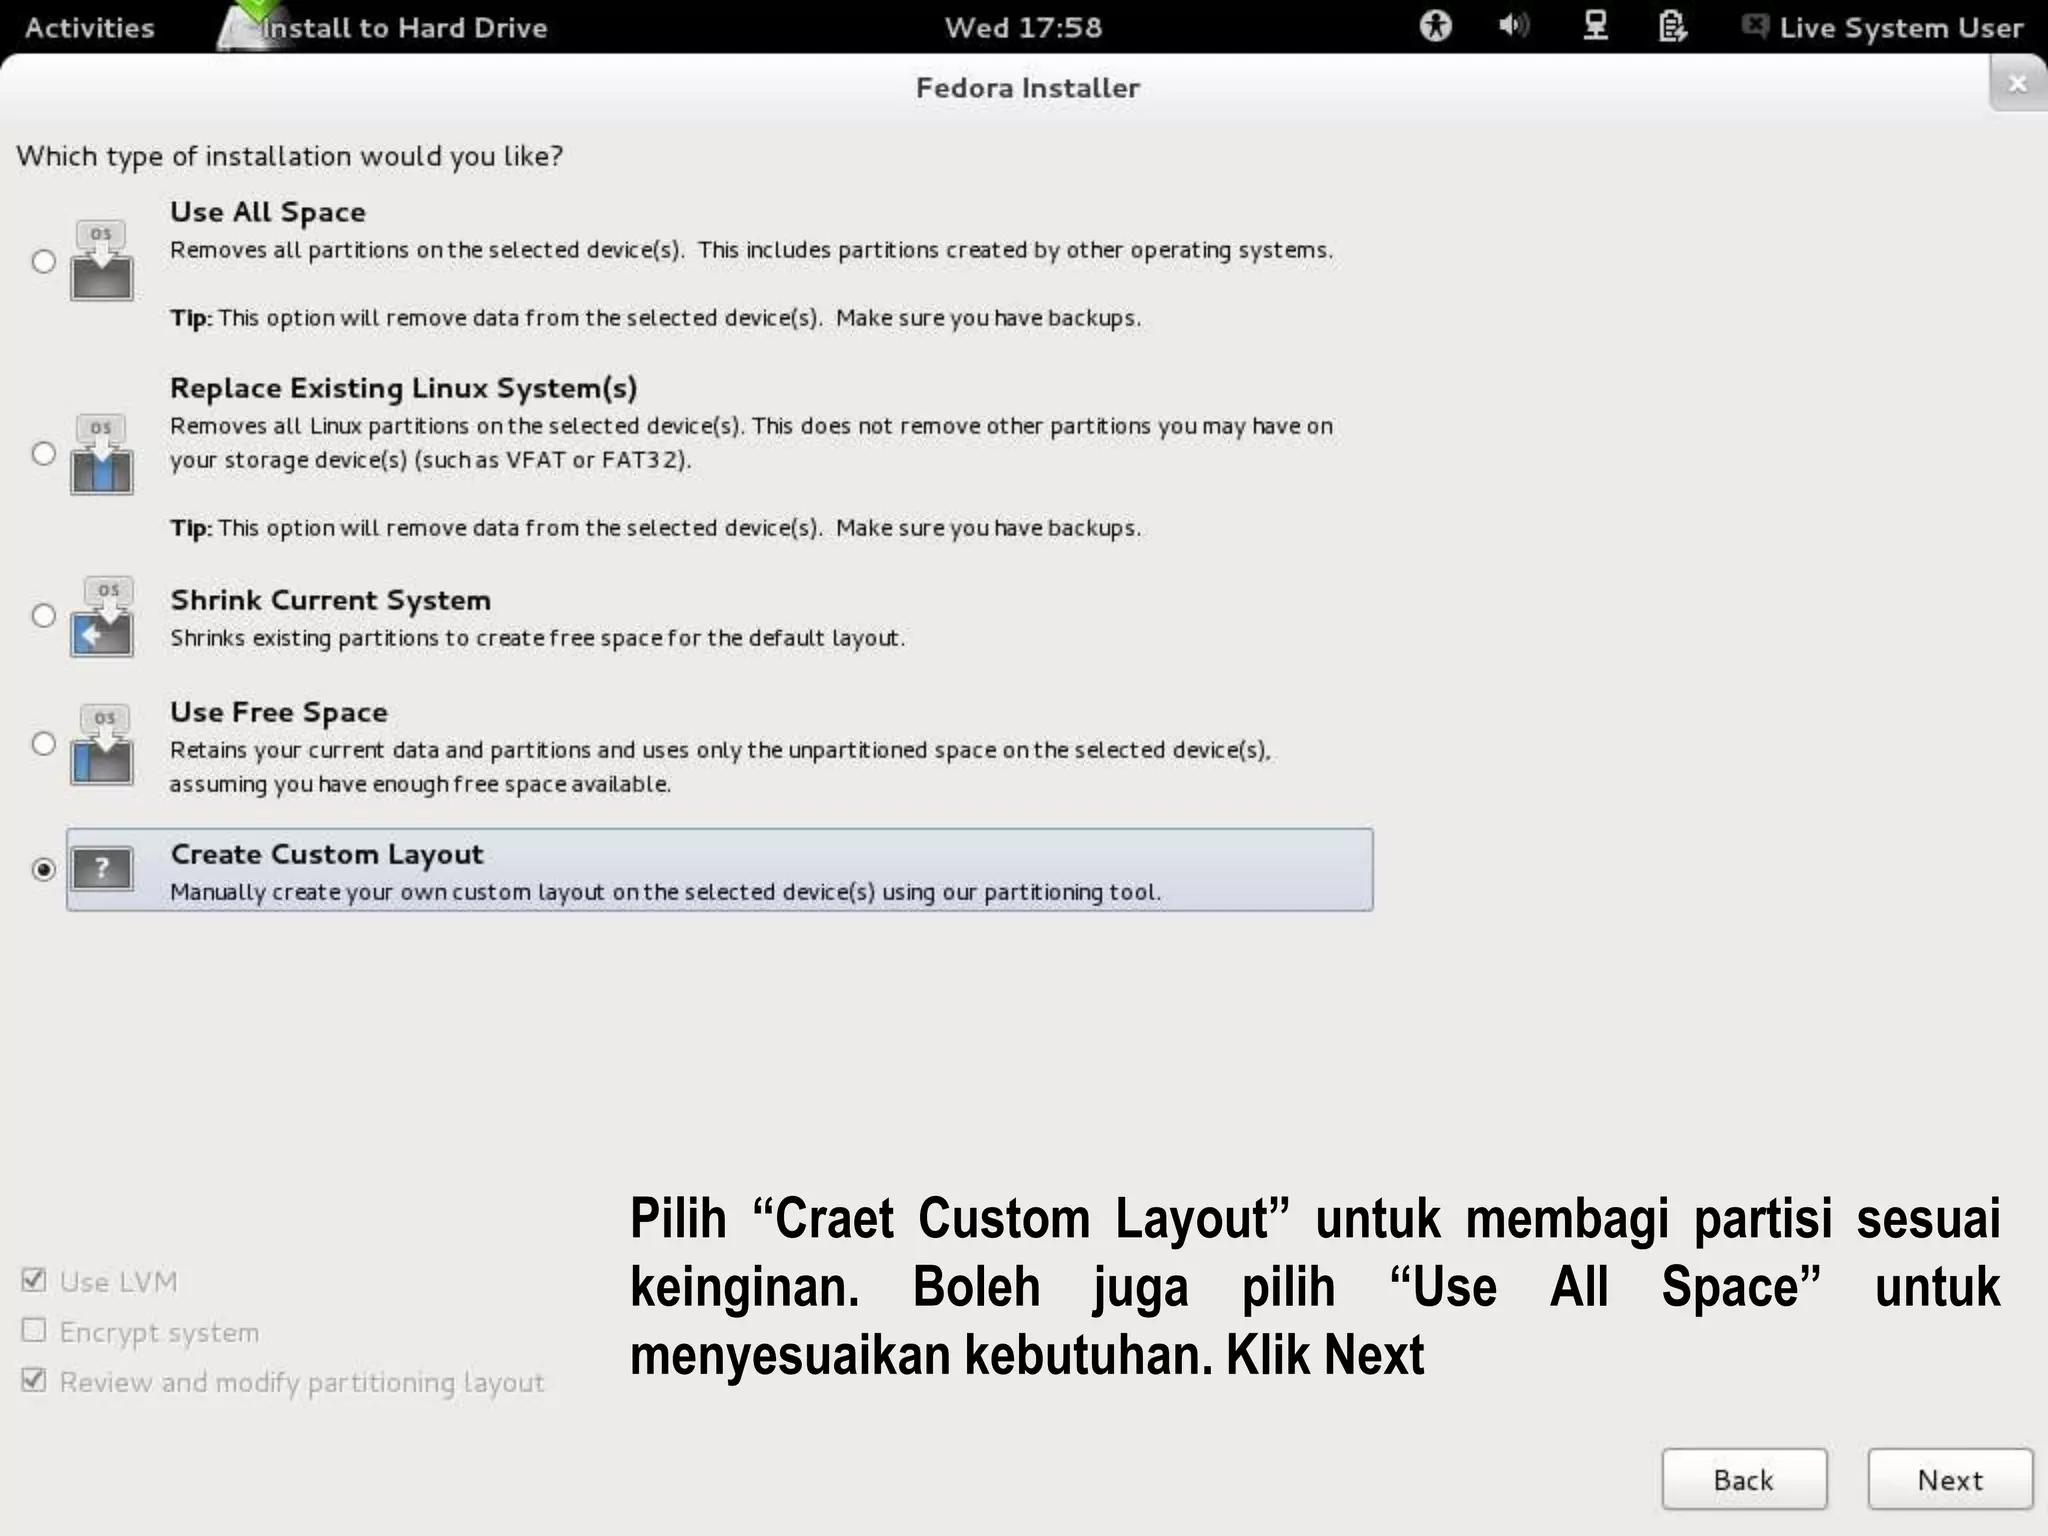This screenshot has height=1536, width=2048.
Task: Close the Fedora Installer window
Action: [x=2017, y=84]
